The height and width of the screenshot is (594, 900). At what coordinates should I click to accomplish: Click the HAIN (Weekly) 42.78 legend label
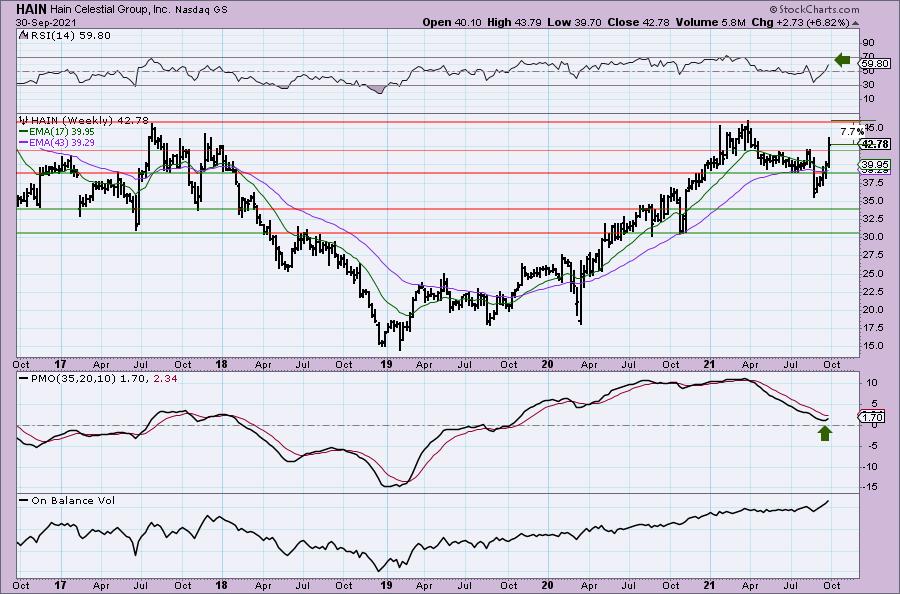[90, 121]
